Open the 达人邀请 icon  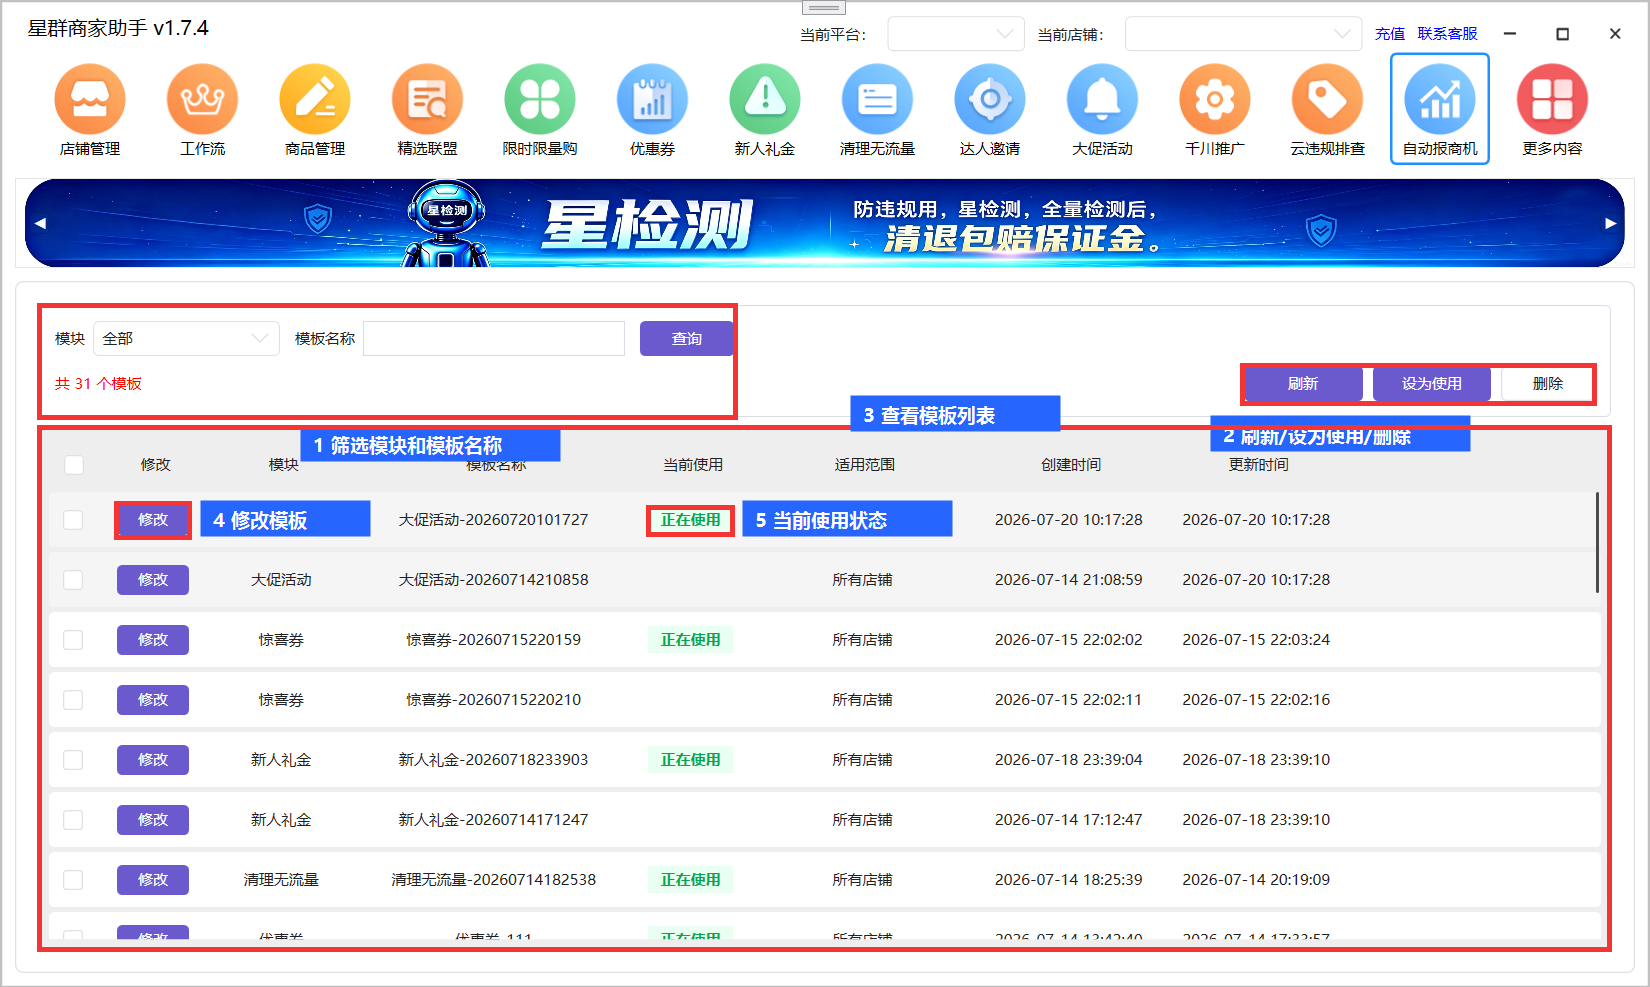990,110
